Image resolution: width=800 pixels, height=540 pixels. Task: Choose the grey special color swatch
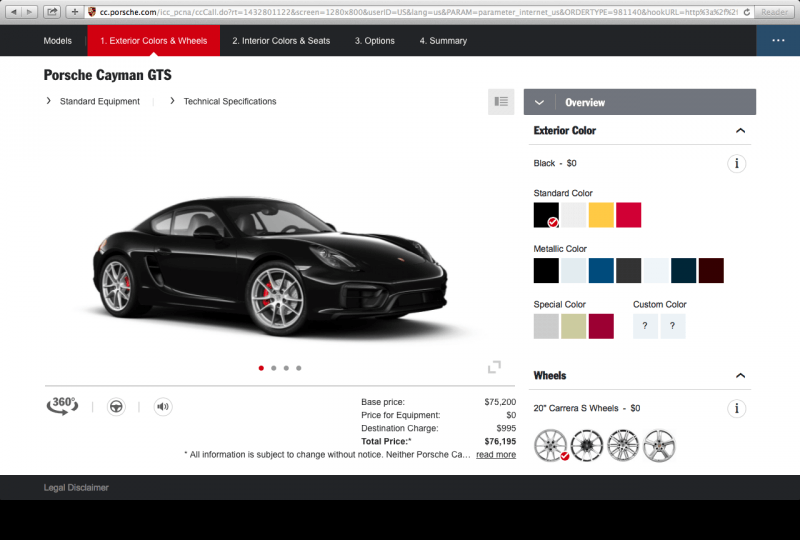tap(546, 326)
